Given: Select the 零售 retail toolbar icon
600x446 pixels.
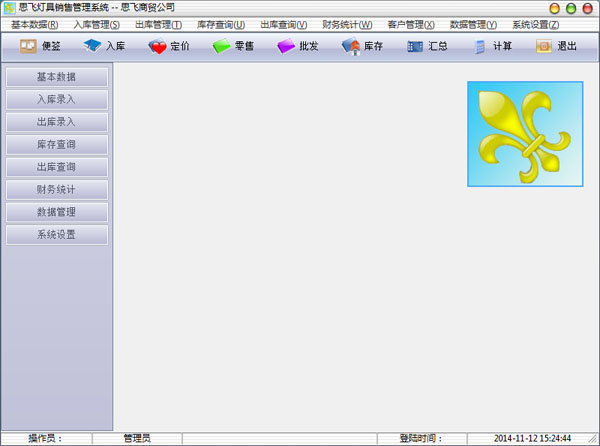Looking at the screenshot, I should [x=222, y=46].
